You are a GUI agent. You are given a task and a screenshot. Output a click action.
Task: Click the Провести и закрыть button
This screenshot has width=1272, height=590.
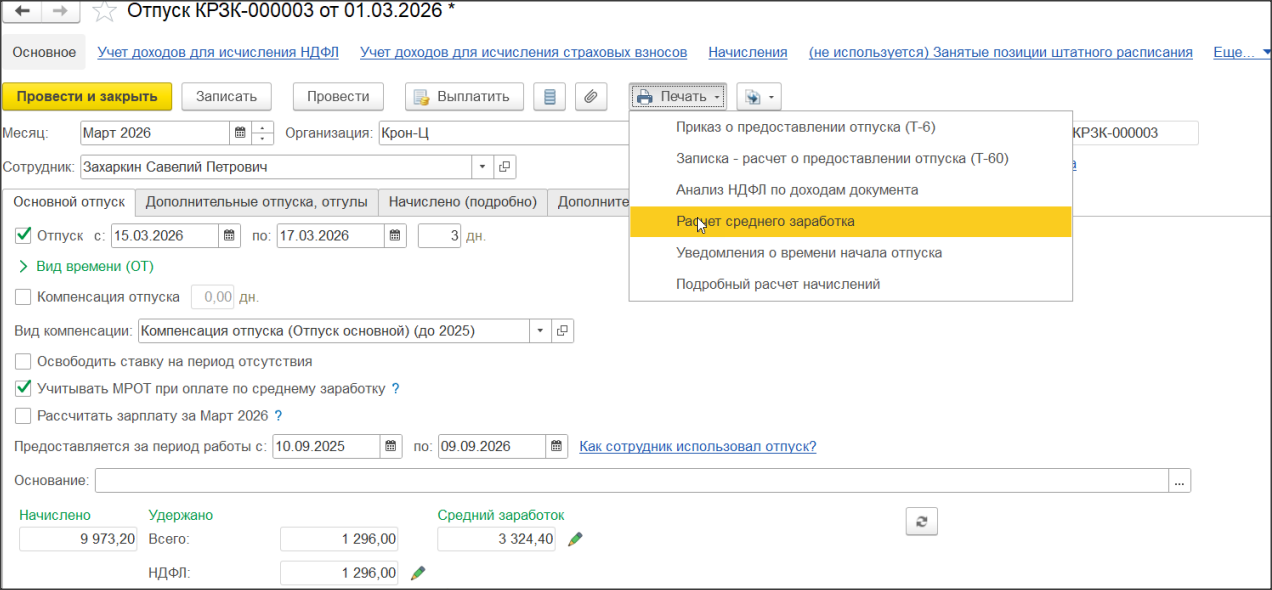pos(88,97)
